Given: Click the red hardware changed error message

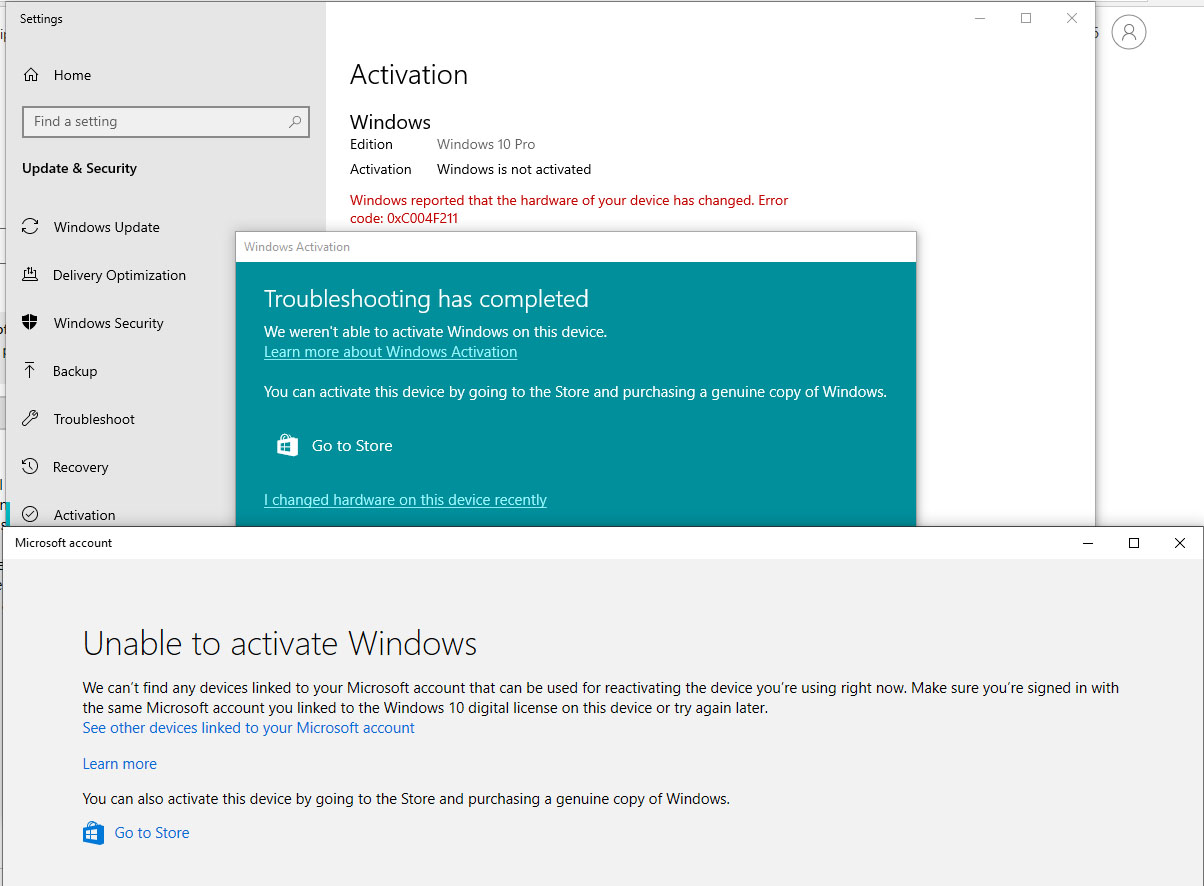Looking at the screenshot, I should [x=569, y=209].
